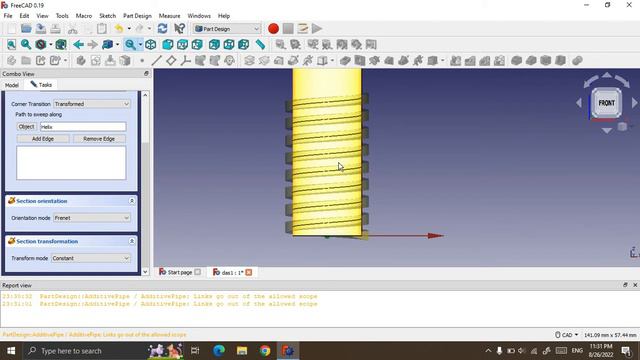640x360 pixels.
Task: Switch to the Model tab
Action: pos(11,85)
